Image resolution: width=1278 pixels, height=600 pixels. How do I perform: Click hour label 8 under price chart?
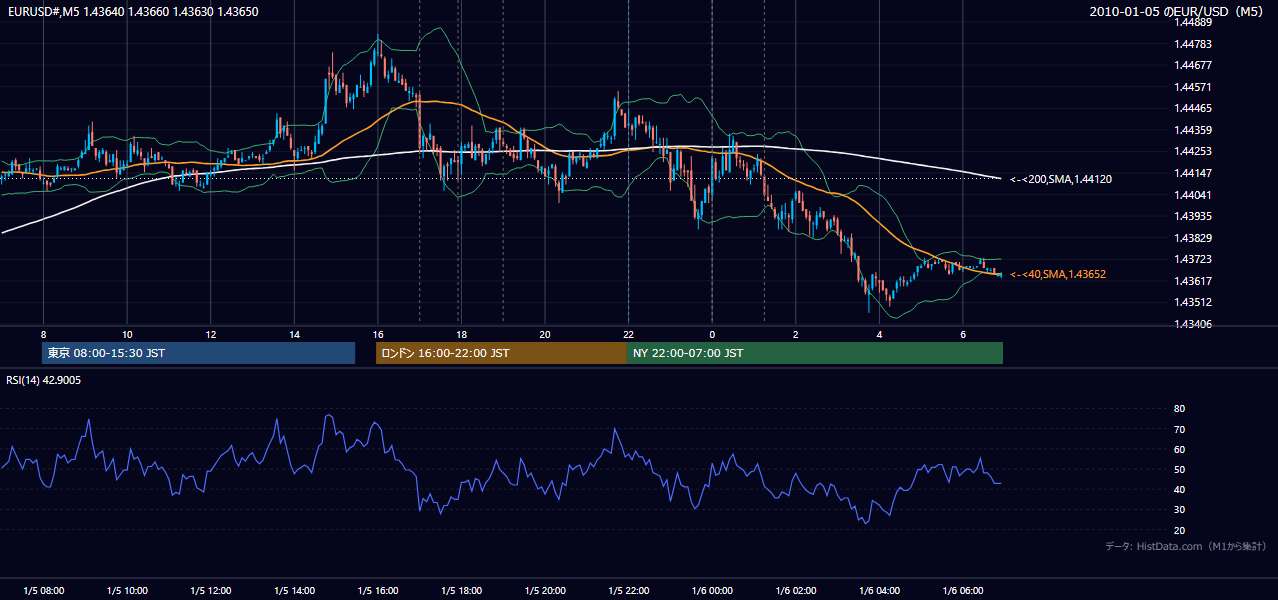click(43, 334)
